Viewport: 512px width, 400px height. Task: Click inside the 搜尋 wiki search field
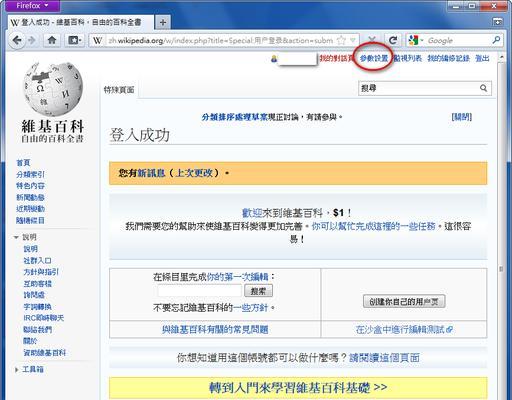[417, 88]
